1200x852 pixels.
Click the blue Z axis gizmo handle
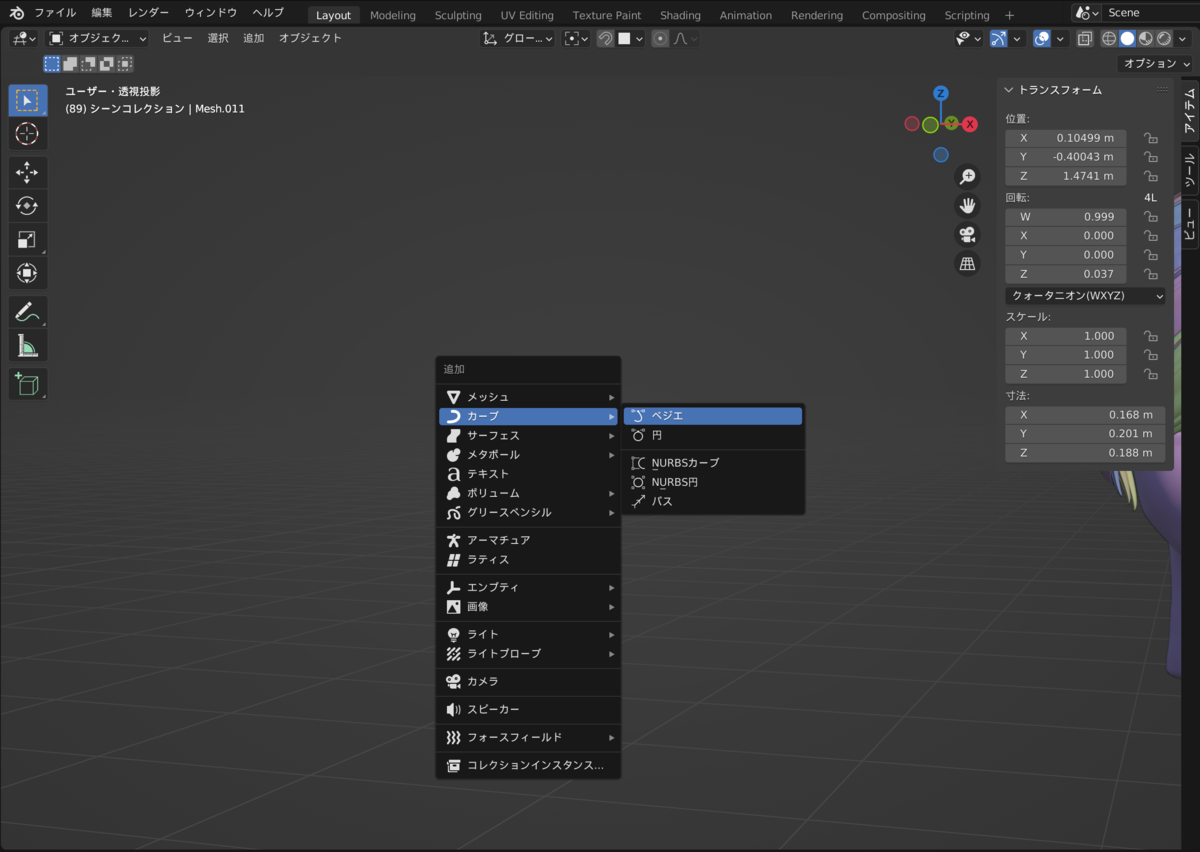click(940, 93)
